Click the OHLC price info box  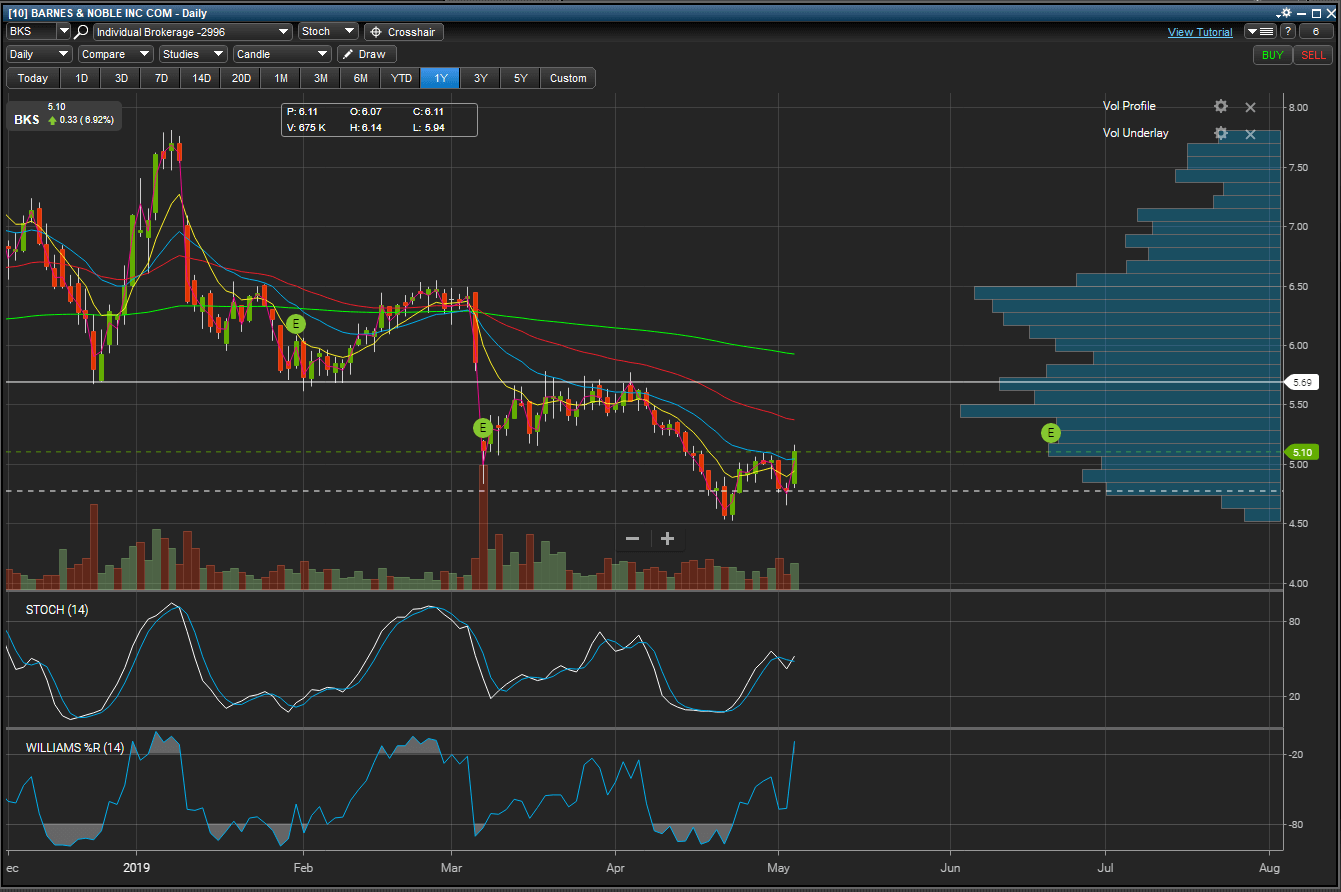point(379,119)
